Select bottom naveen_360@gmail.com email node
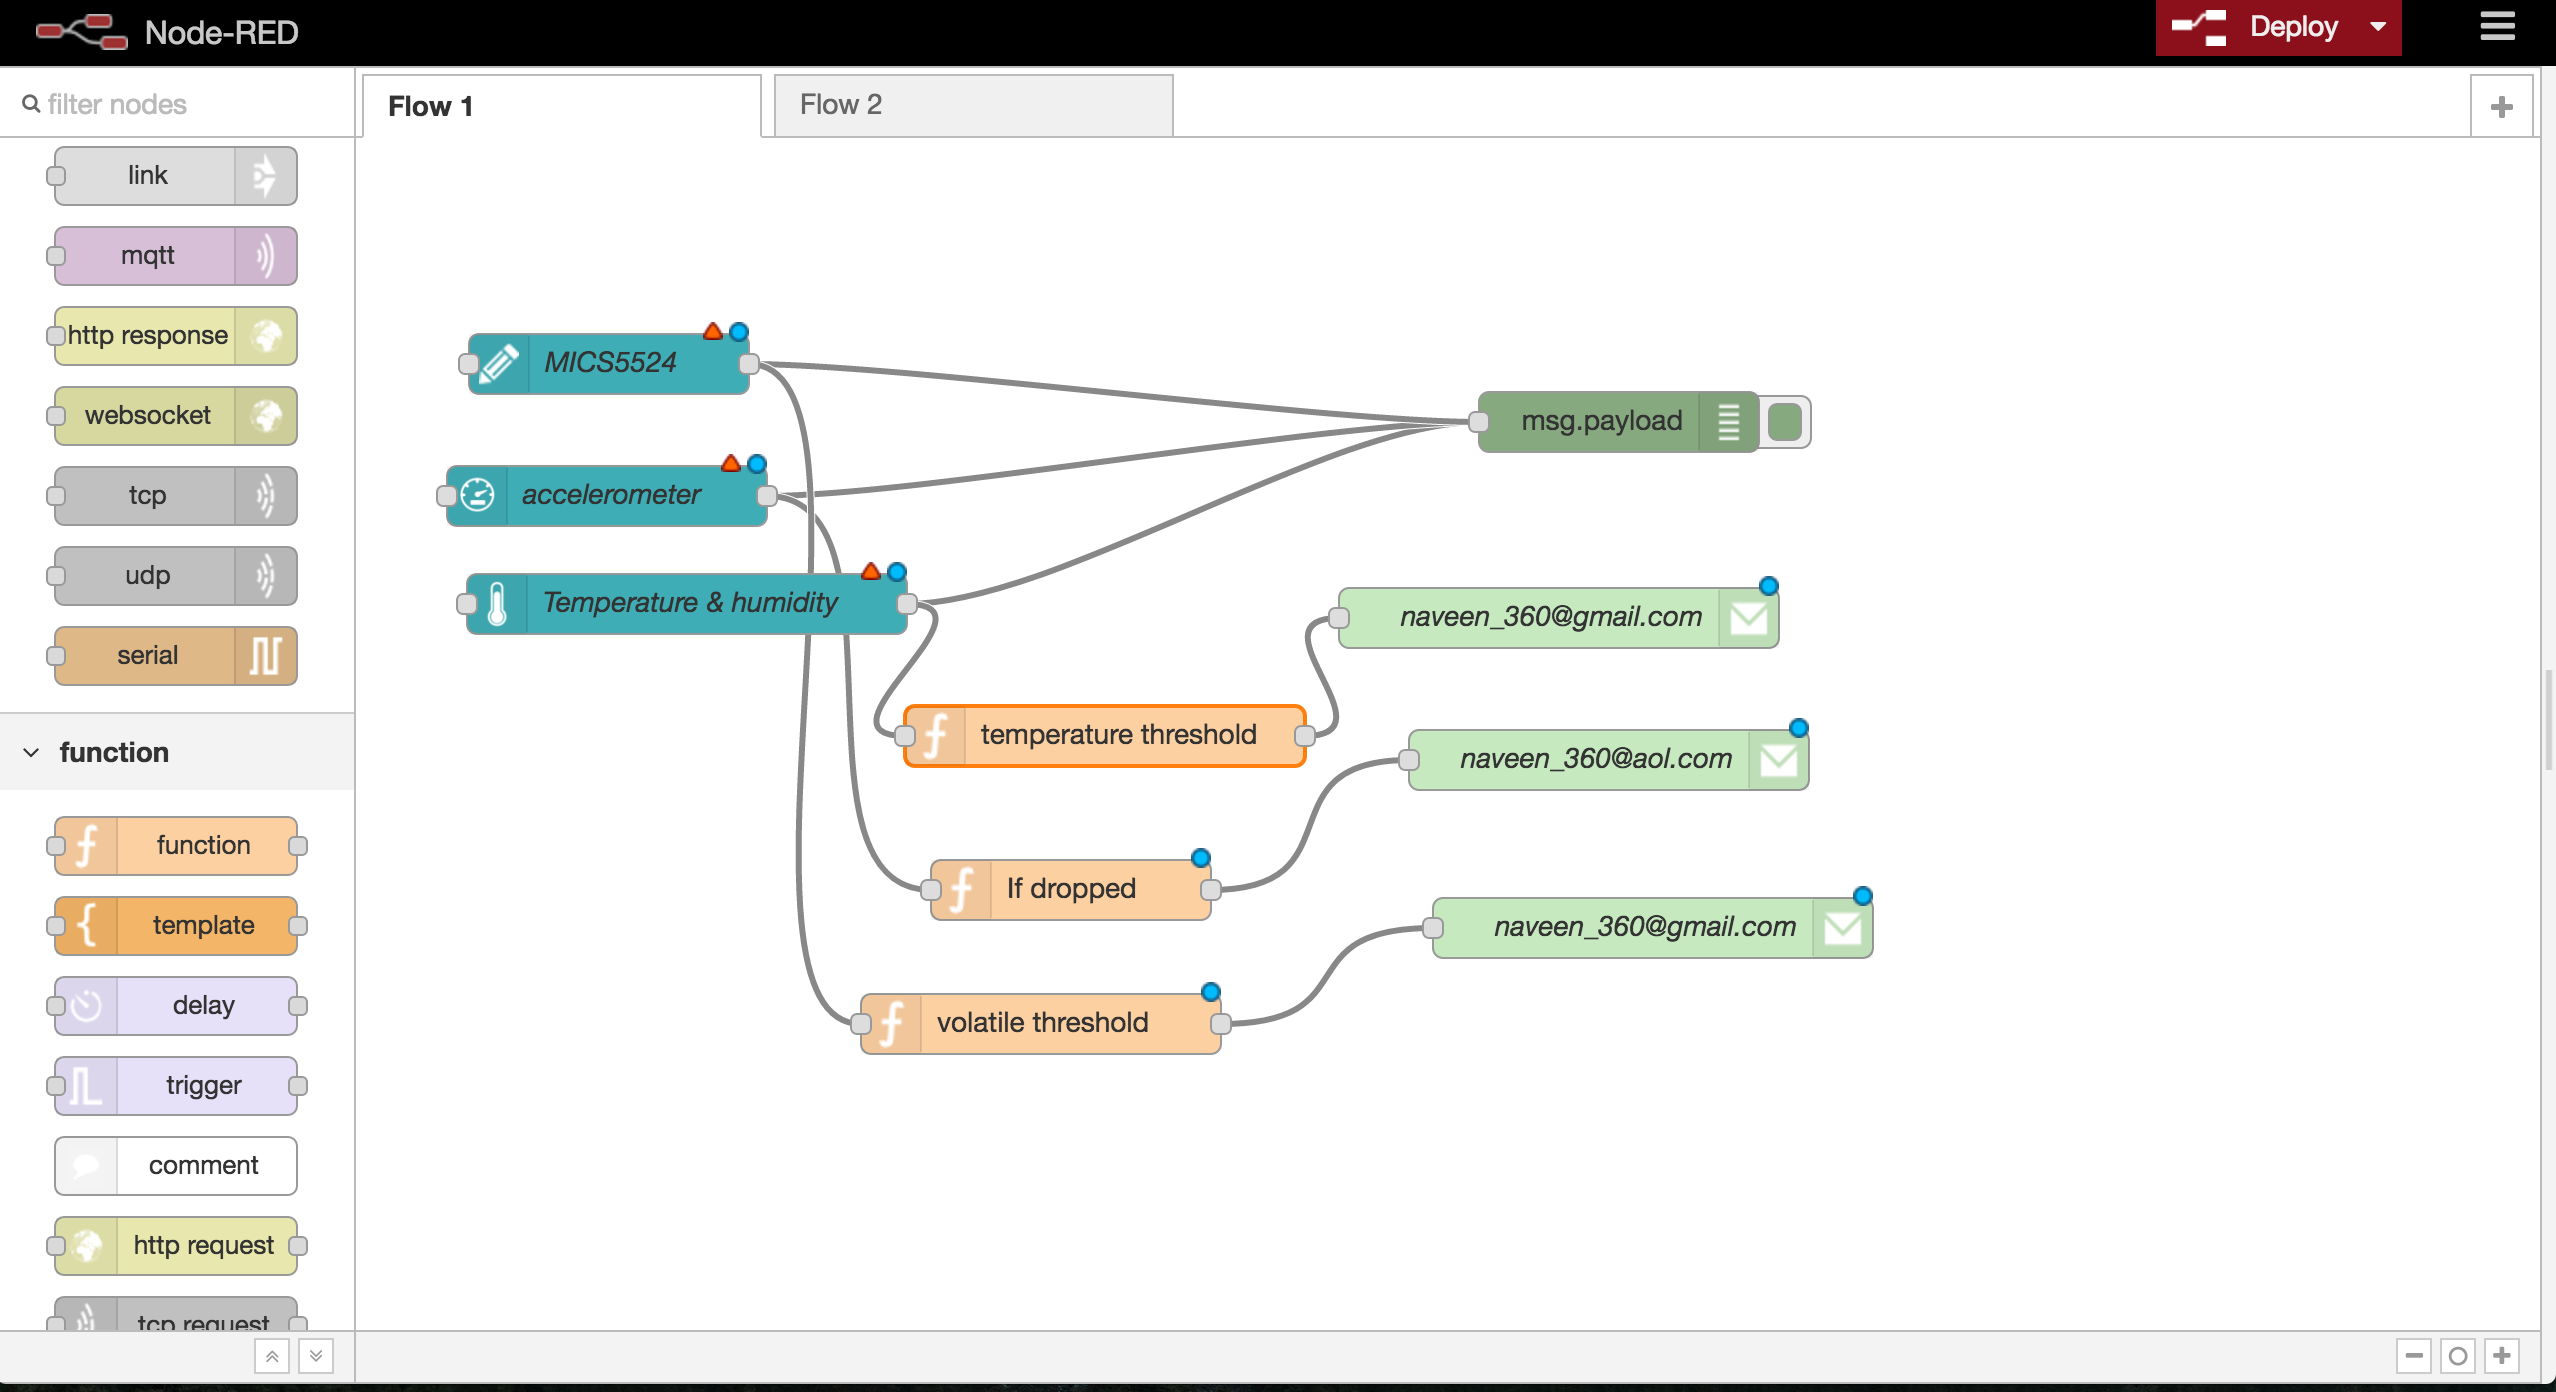Image resolution: width=2556 pixels, height=1392 pixels. pos(1653,927)
